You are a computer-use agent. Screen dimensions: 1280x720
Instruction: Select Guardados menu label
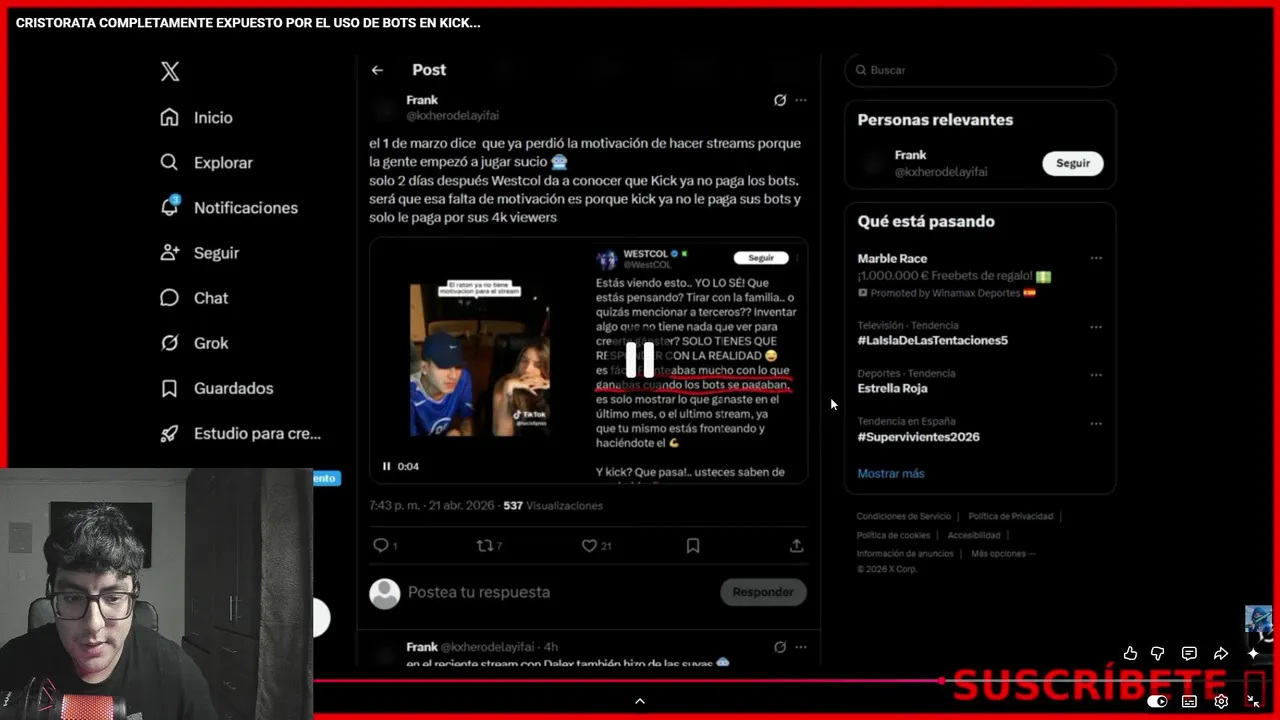pos(234,388)
